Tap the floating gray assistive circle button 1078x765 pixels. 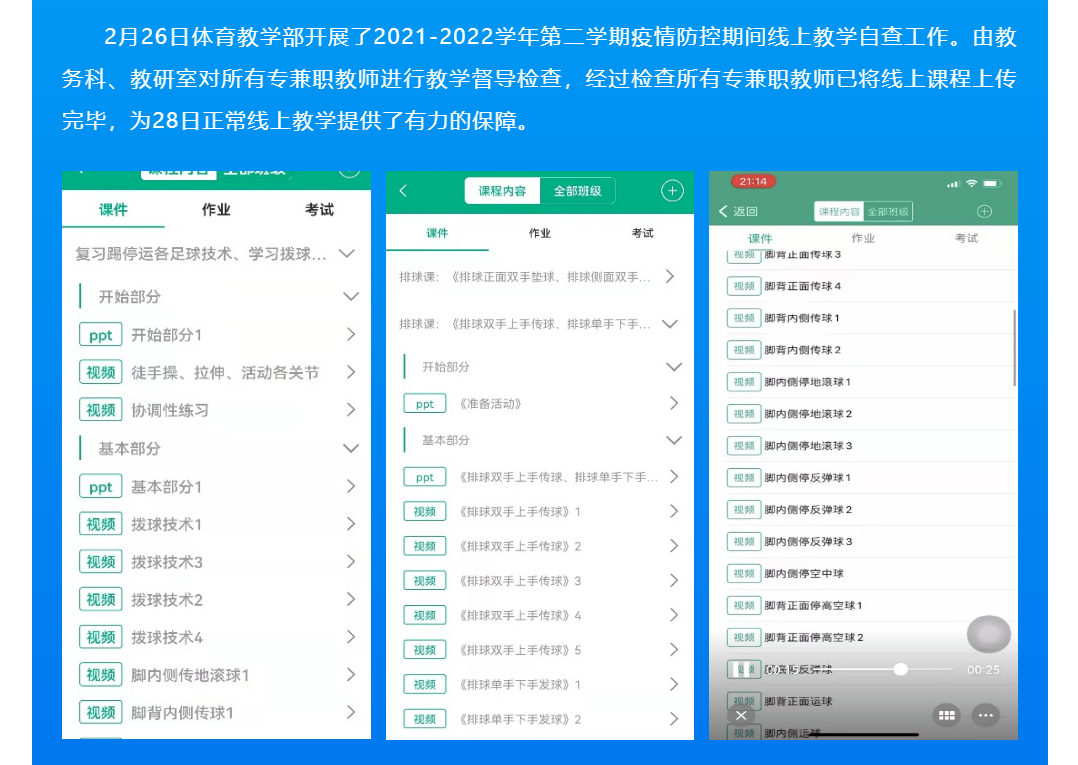click(x=988, y=634)
